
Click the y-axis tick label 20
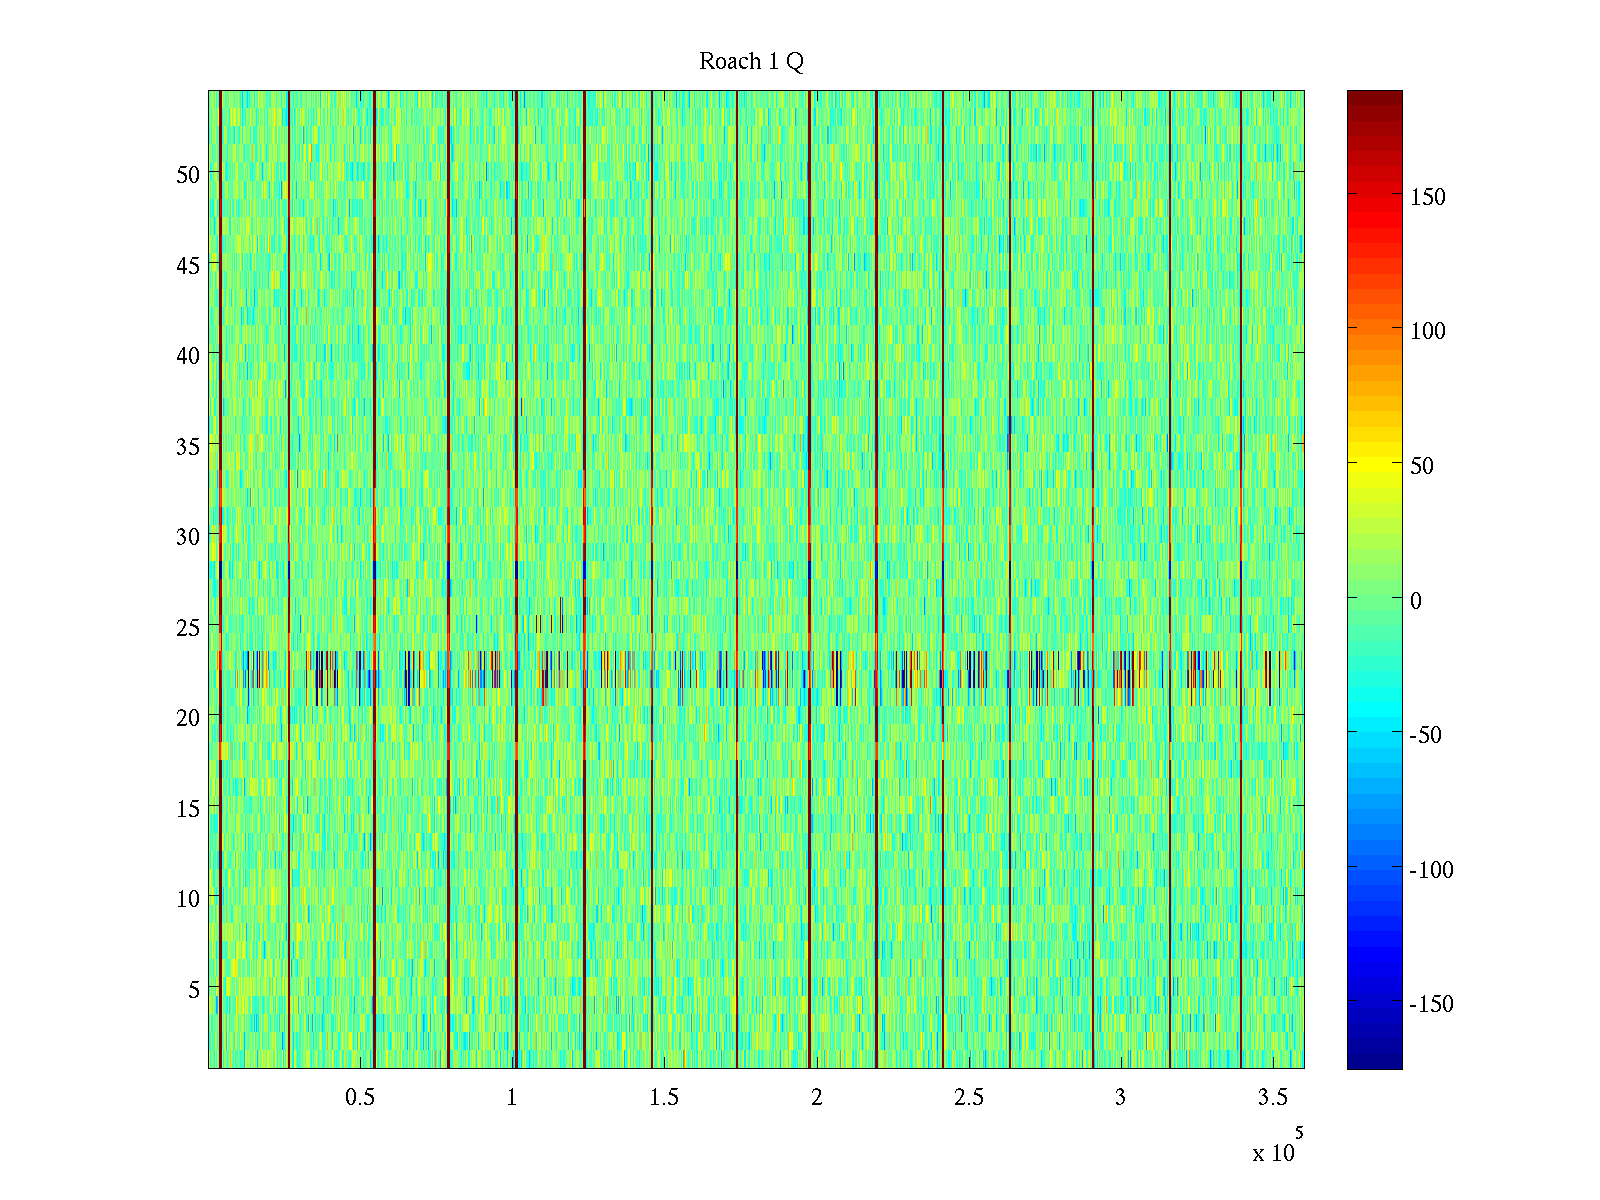click(188, 717)
